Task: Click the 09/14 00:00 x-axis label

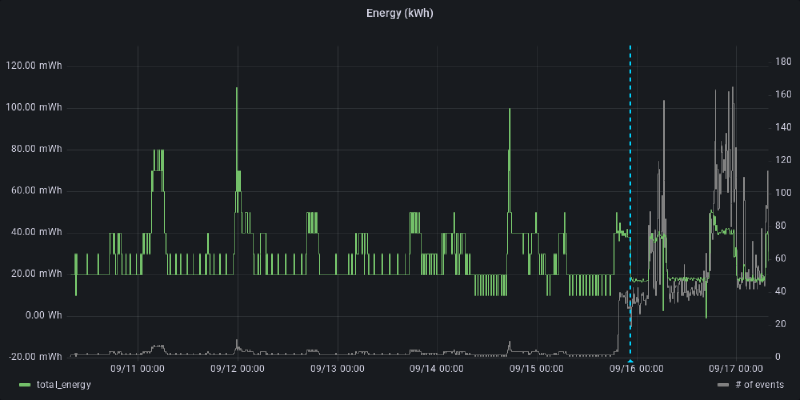Action: click(x=437, y=368)
